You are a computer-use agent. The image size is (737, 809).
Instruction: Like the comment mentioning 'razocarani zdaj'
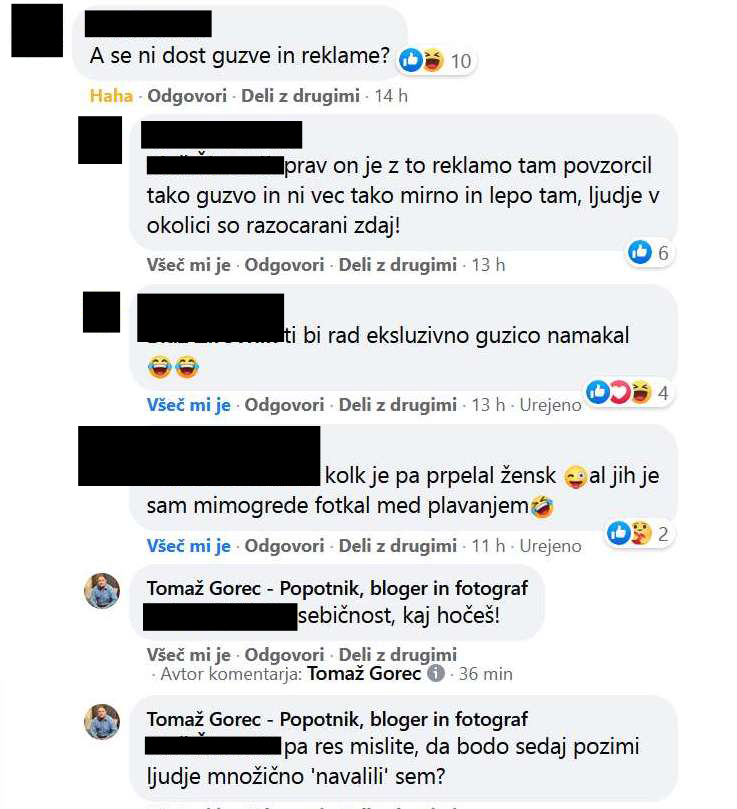click(x=188, y=265)
